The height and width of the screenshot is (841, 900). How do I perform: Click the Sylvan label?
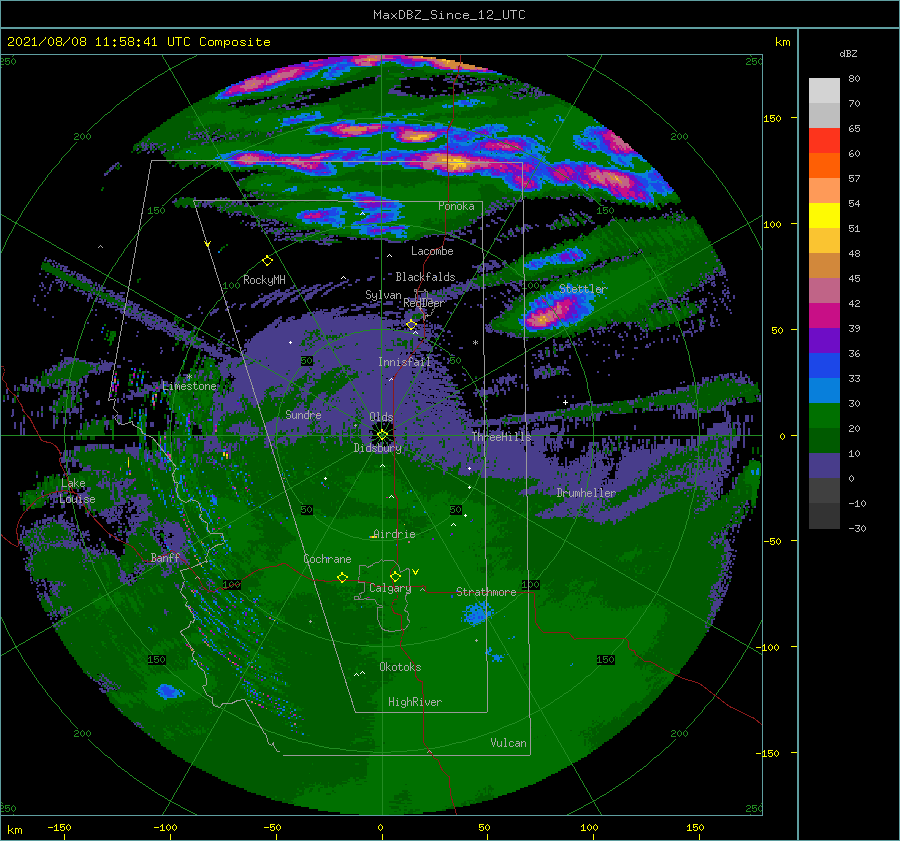[x=383, y=295]
